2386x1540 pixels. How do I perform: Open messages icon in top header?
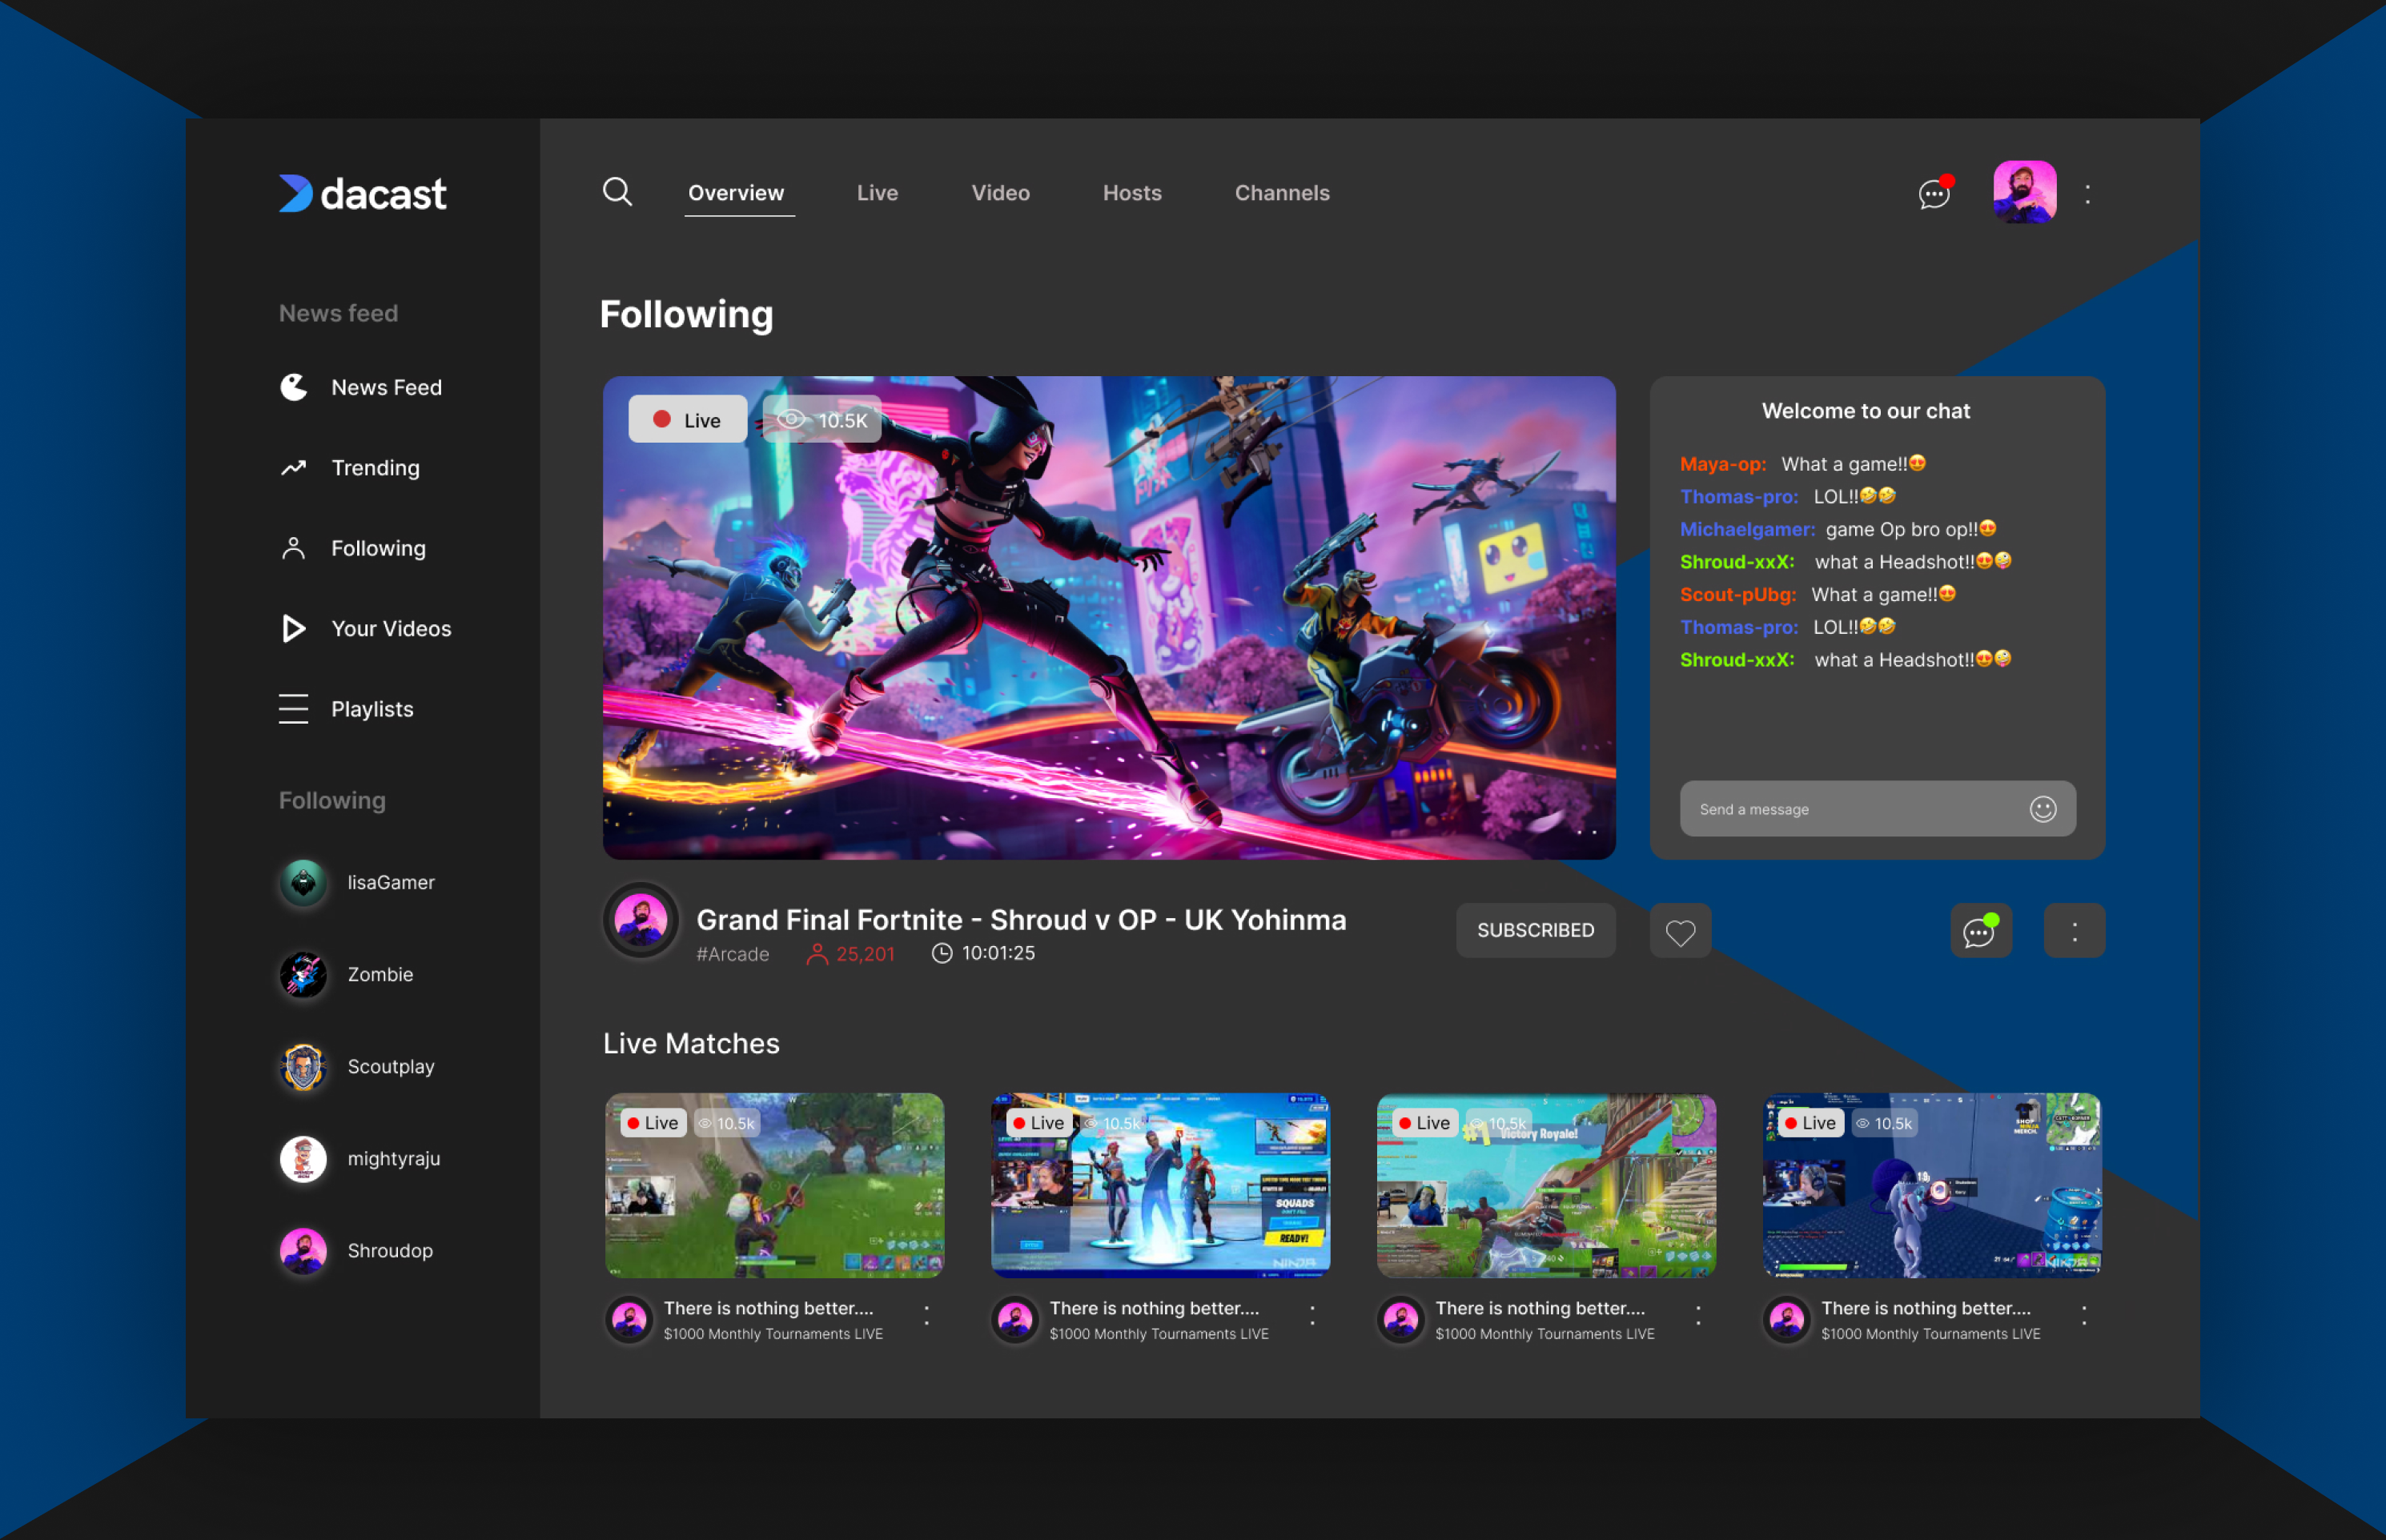pyautogui.click(x=1934, y=193)
